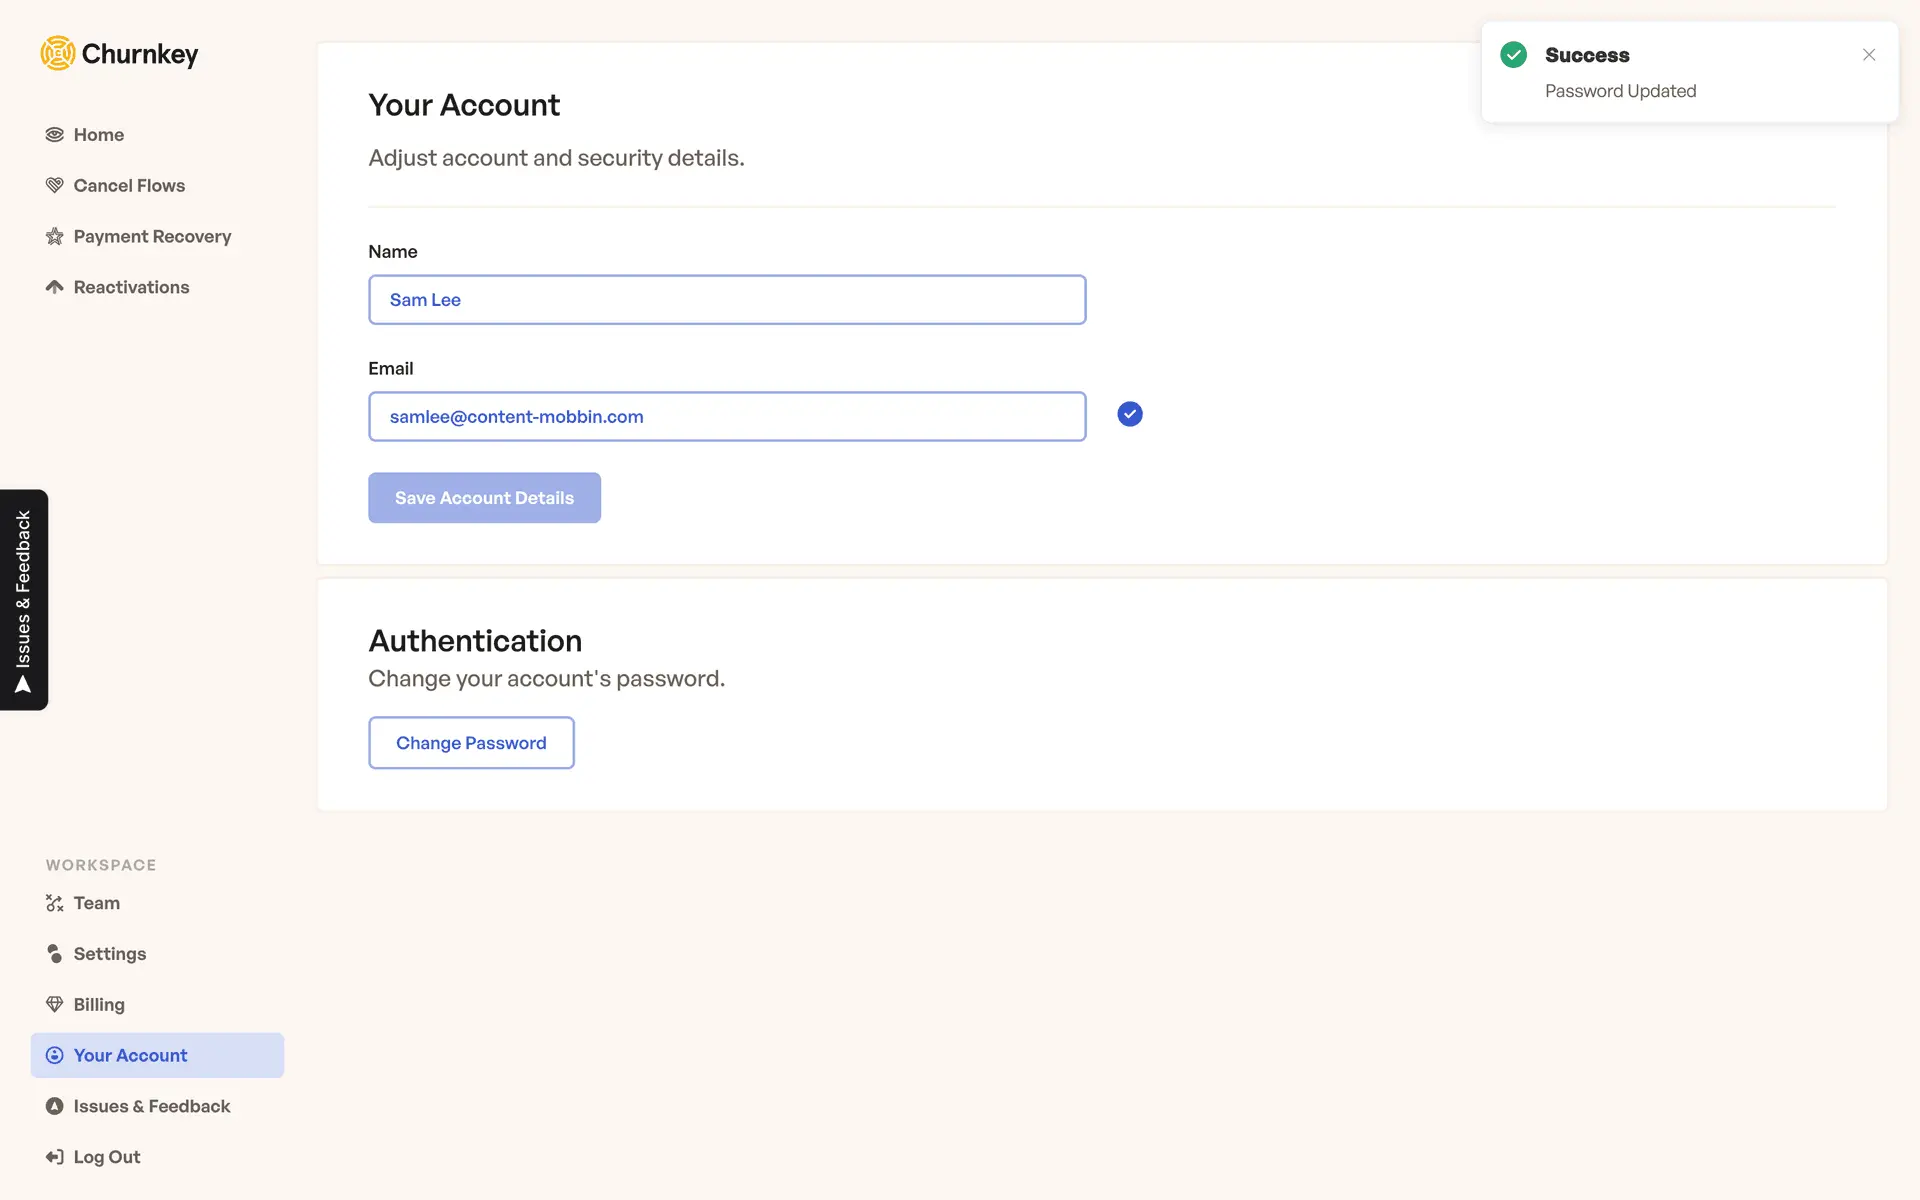1920x1200 pixels.
Task: Click the Change Password button
Action: click(471, 743)
